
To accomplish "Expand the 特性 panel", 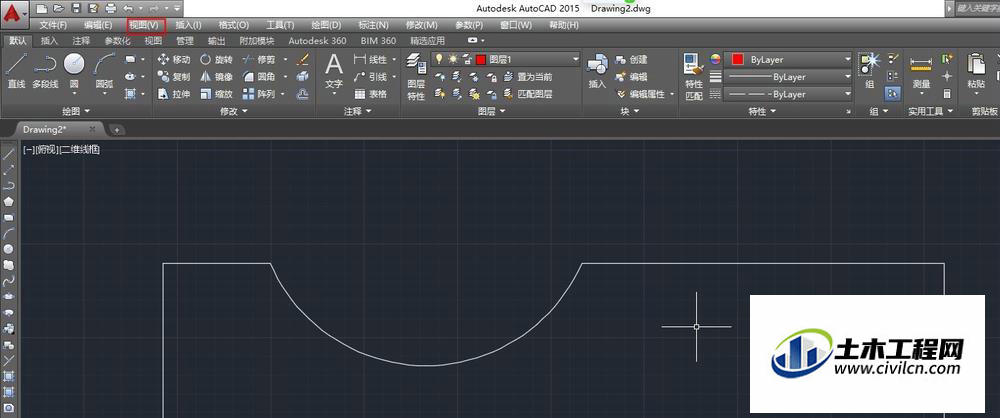I will [x=762, y=111].
